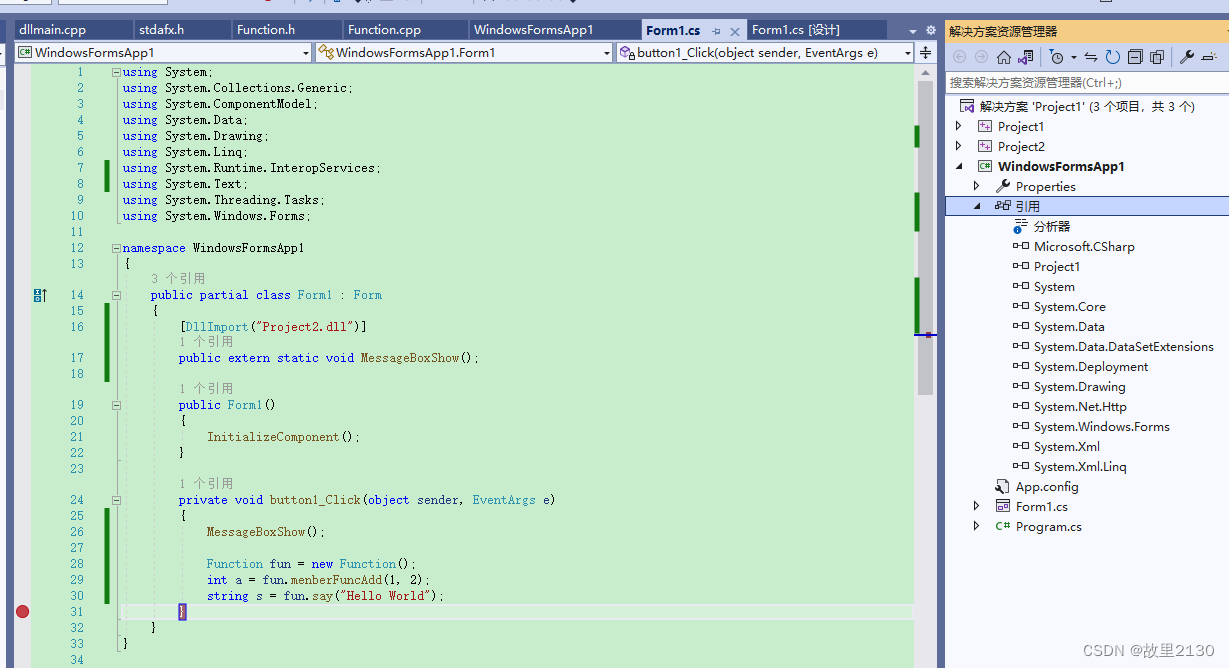Click the gear icon near the document tabs

click(x=931, y=31)
